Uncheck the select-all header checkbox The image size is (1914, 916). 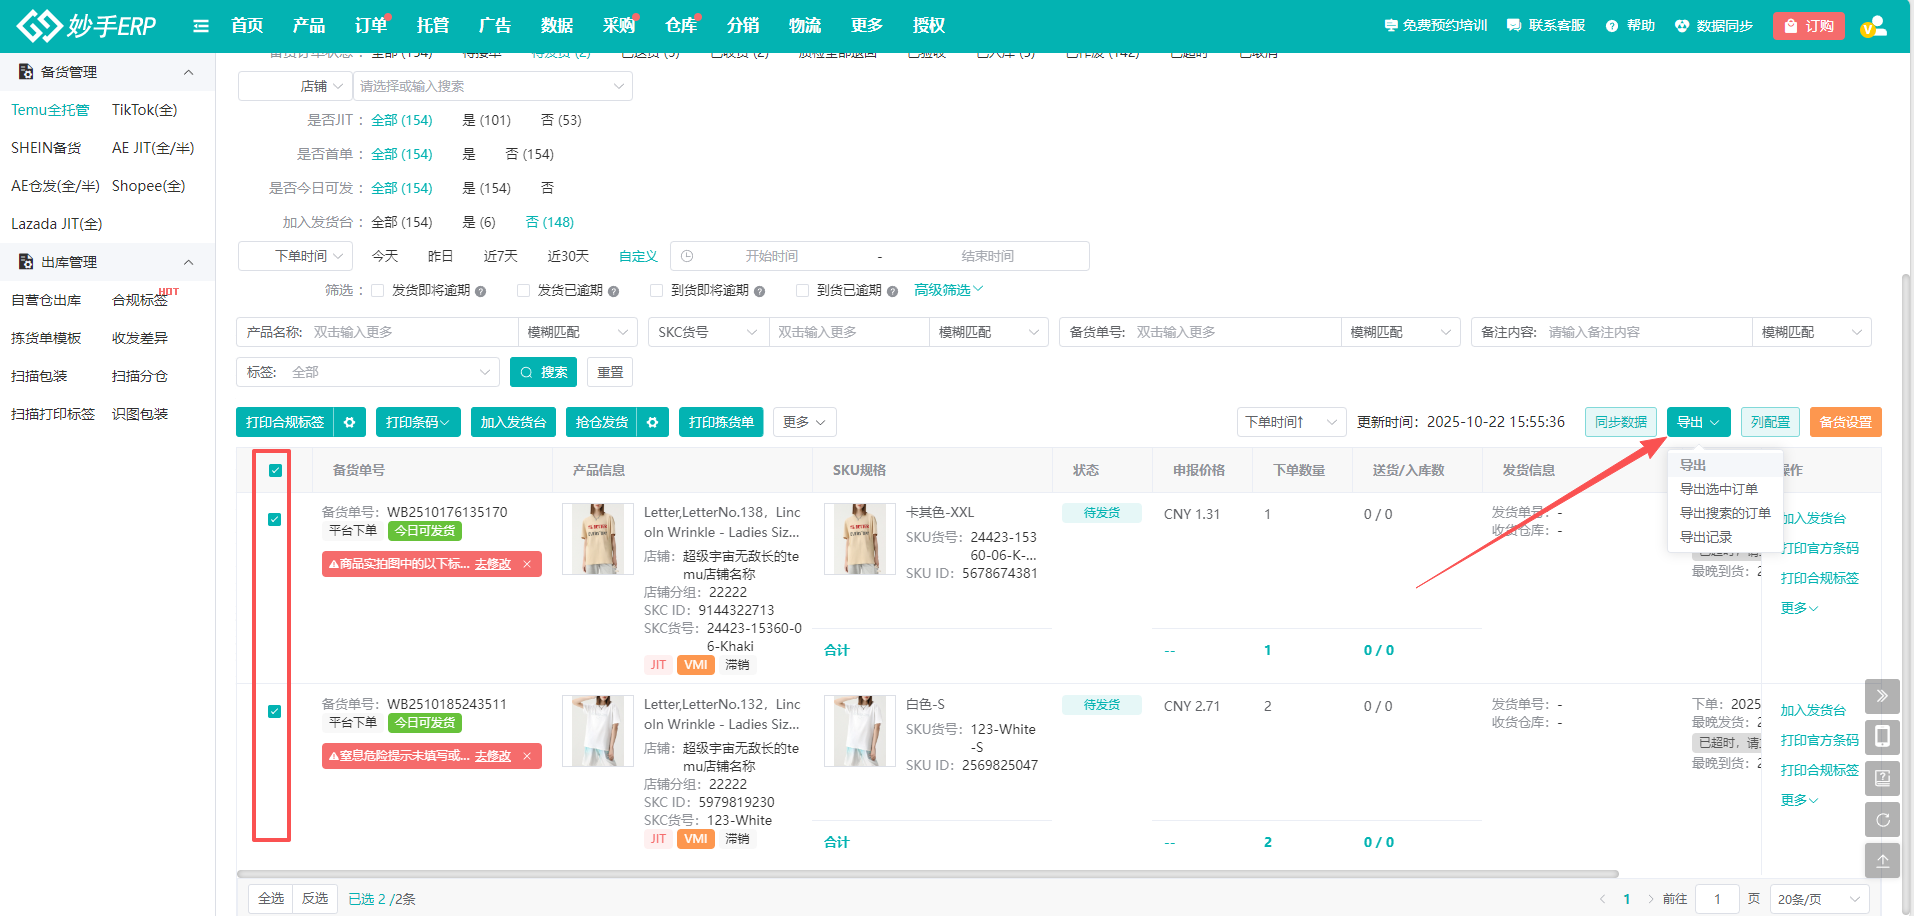(x=275, y=470)
